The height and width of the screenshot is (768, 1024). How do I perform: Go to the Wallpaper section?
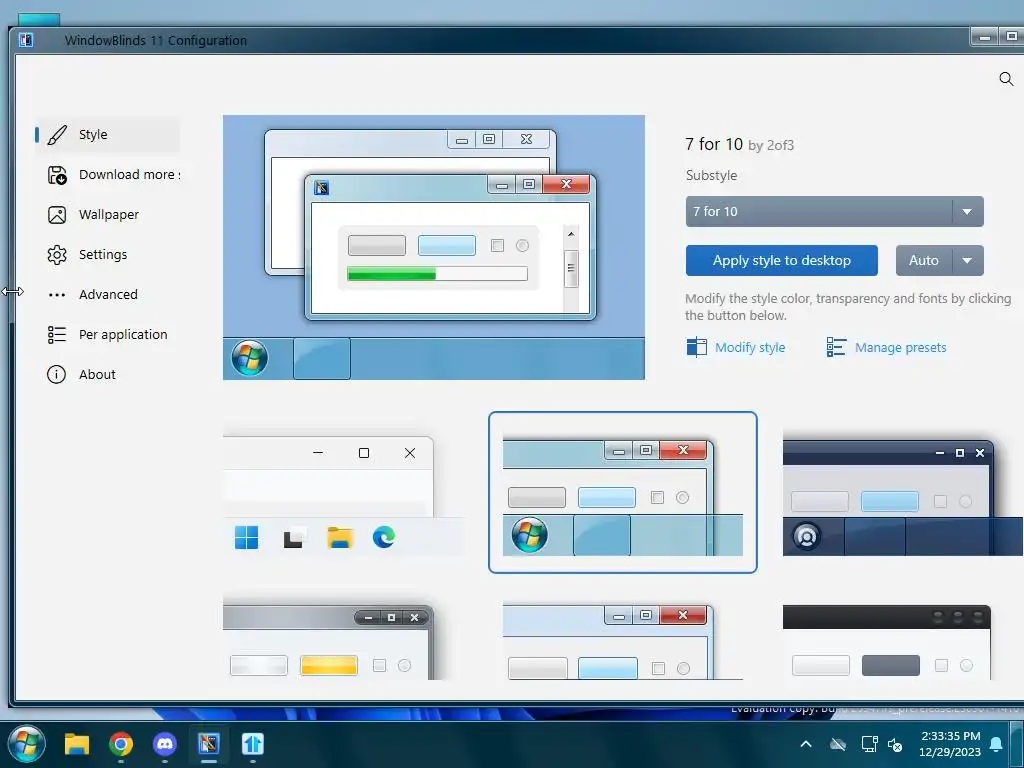(108, 214)
